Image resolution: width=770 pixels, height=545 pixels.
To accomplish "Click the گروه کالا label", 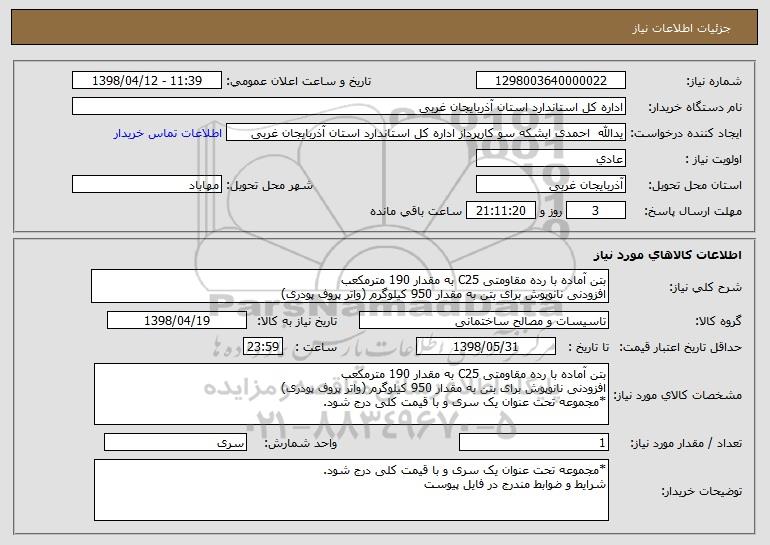I will point(718,322).
